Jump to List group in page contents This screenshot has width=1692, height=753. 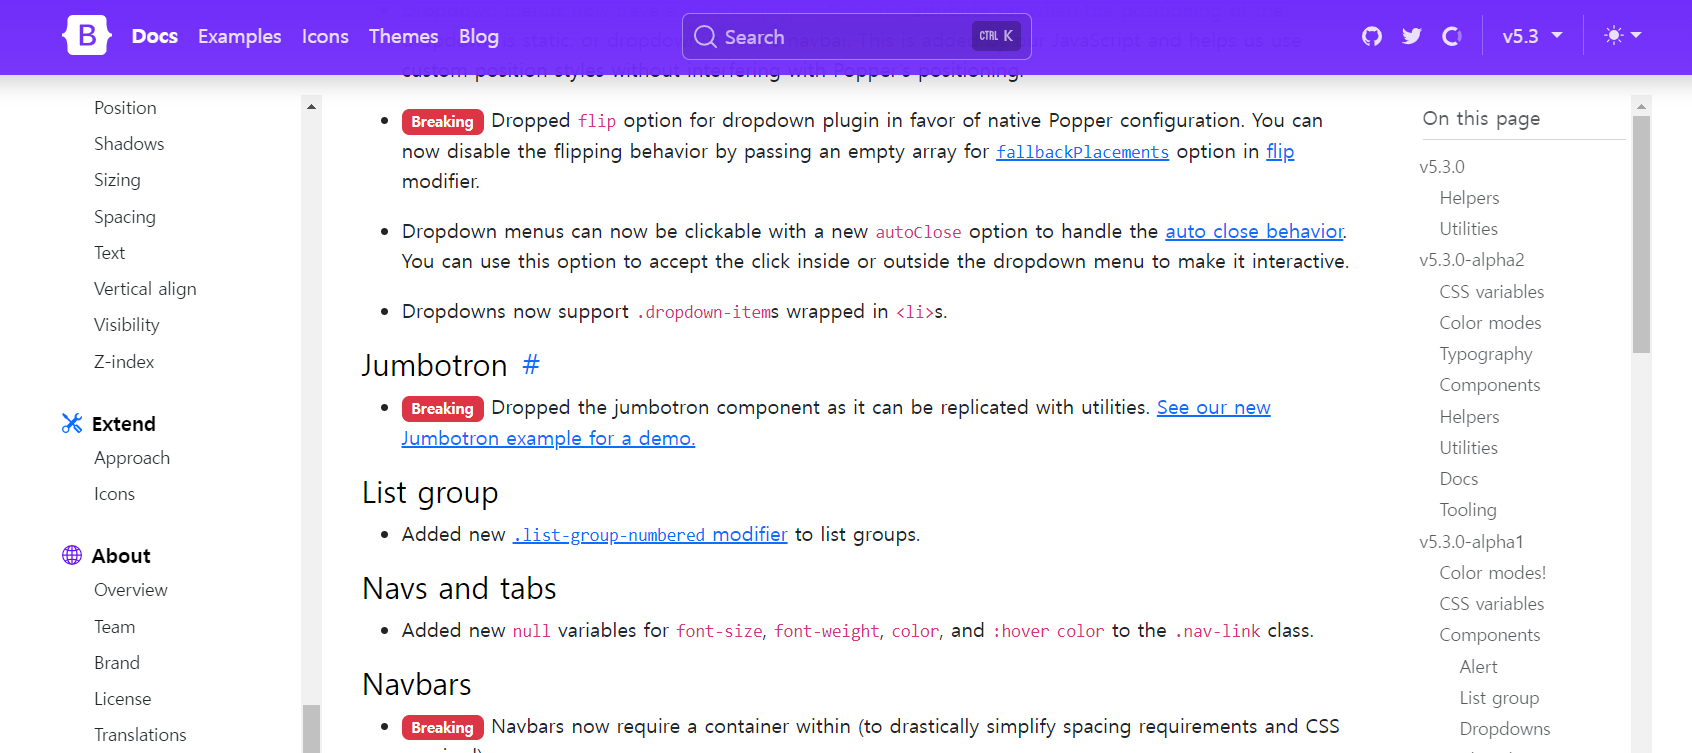1499,698
